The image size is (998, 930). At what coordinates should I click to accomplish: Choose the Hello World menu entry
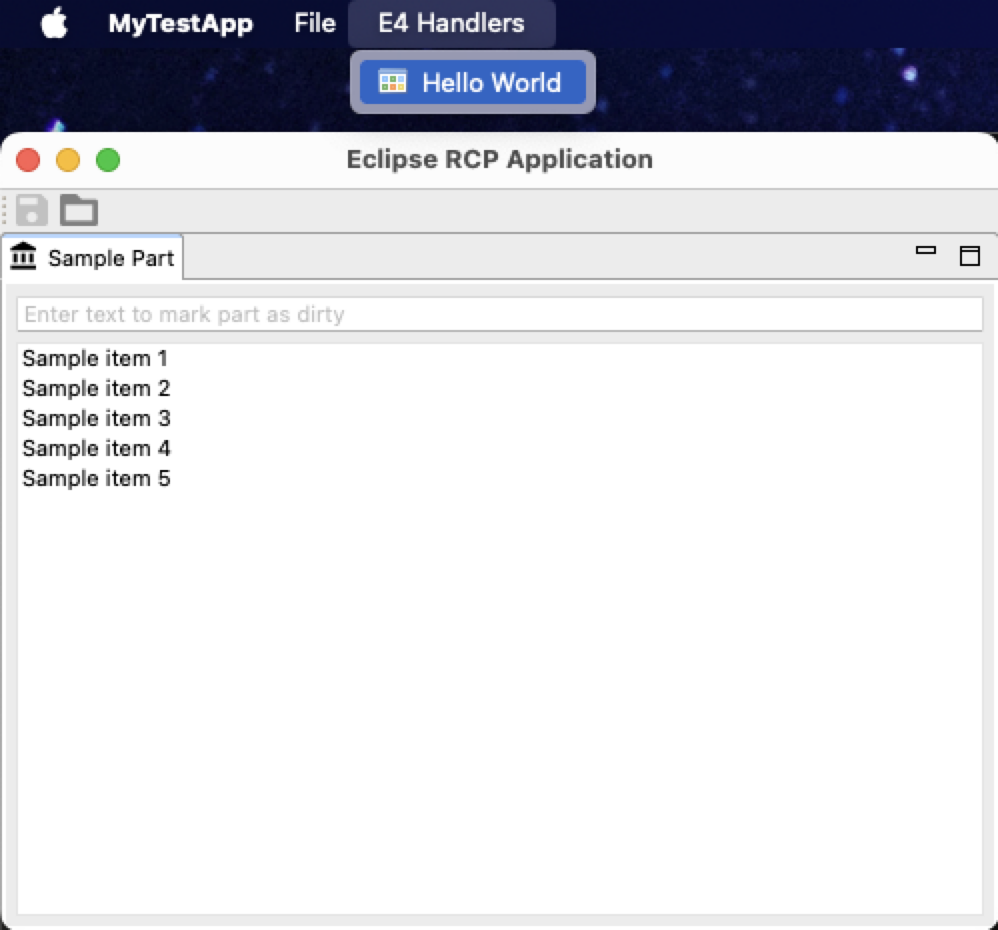472,82
